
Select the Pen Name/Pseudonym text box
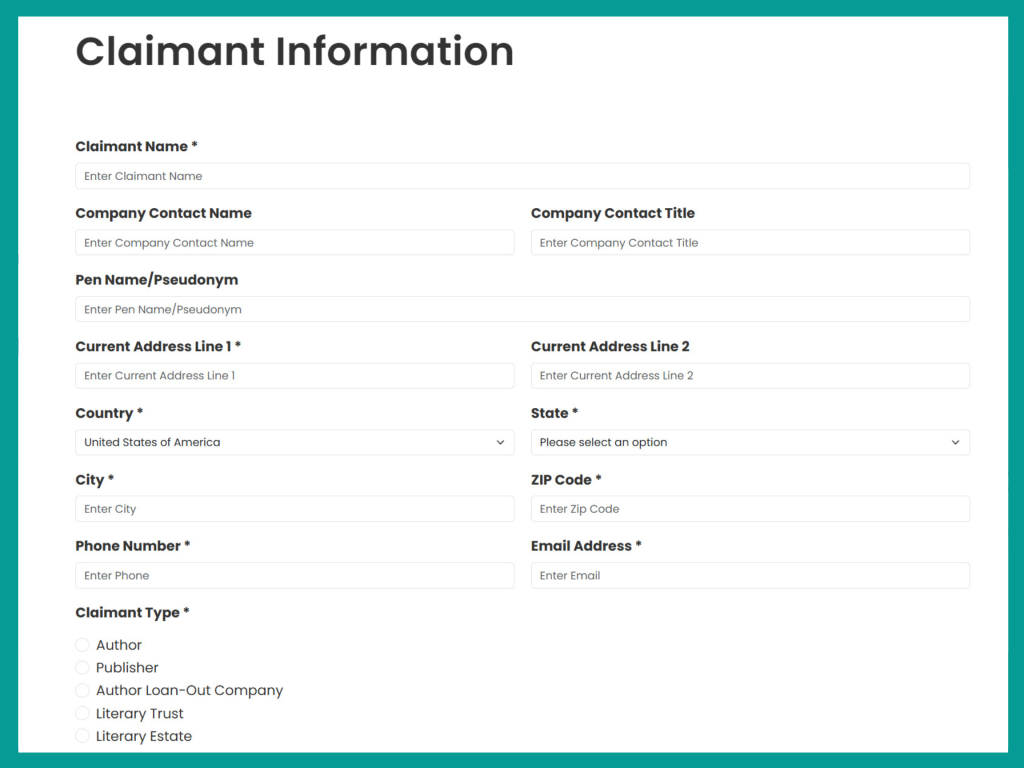(522, 309)
